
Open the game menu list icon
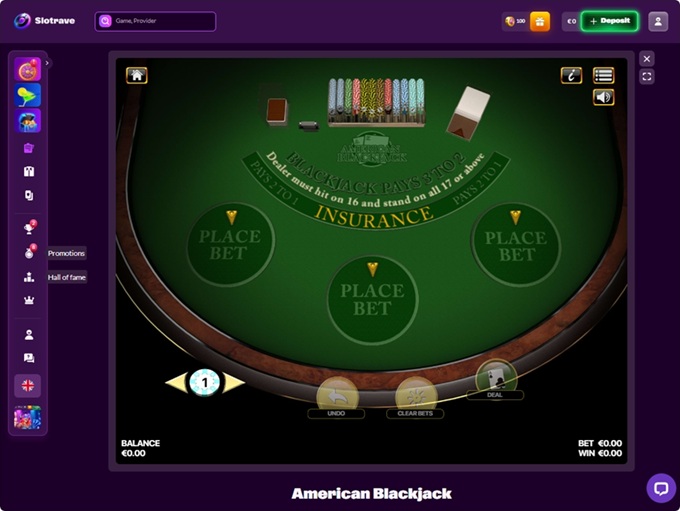coord(603,75)
